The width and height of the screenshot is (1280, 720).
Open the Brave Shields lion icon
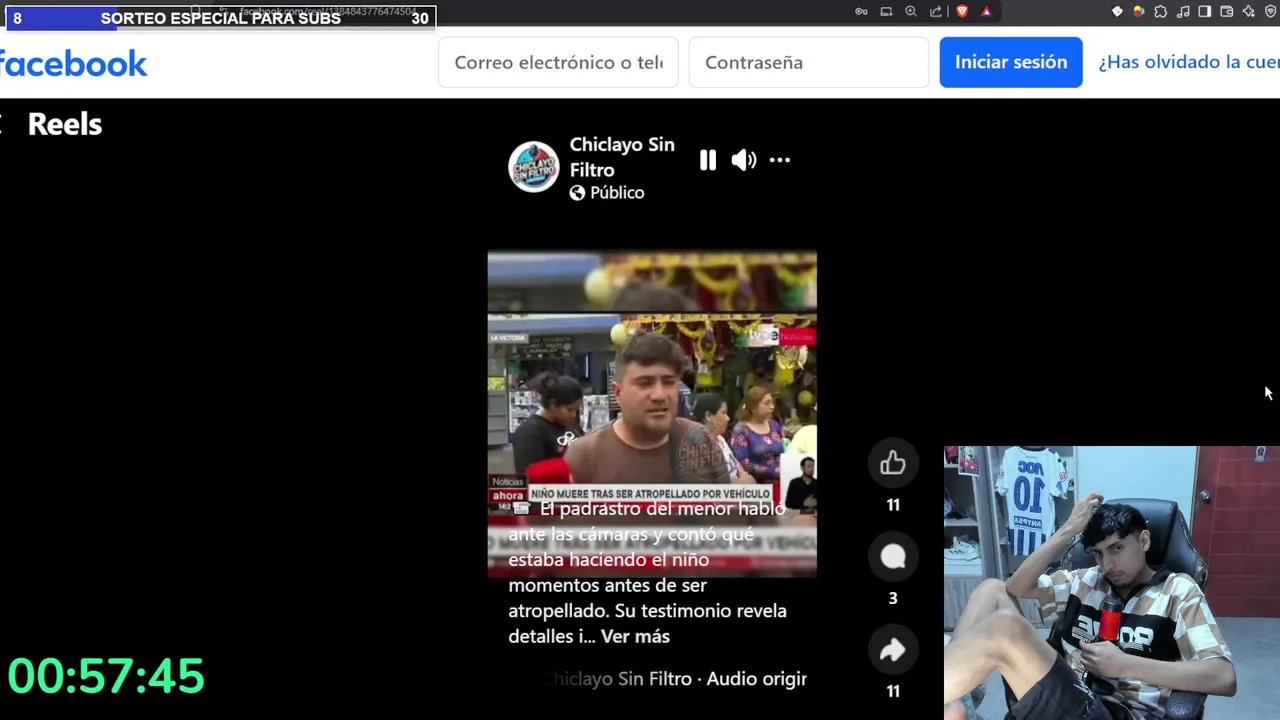pyautogui.click(x=962, y=12)
